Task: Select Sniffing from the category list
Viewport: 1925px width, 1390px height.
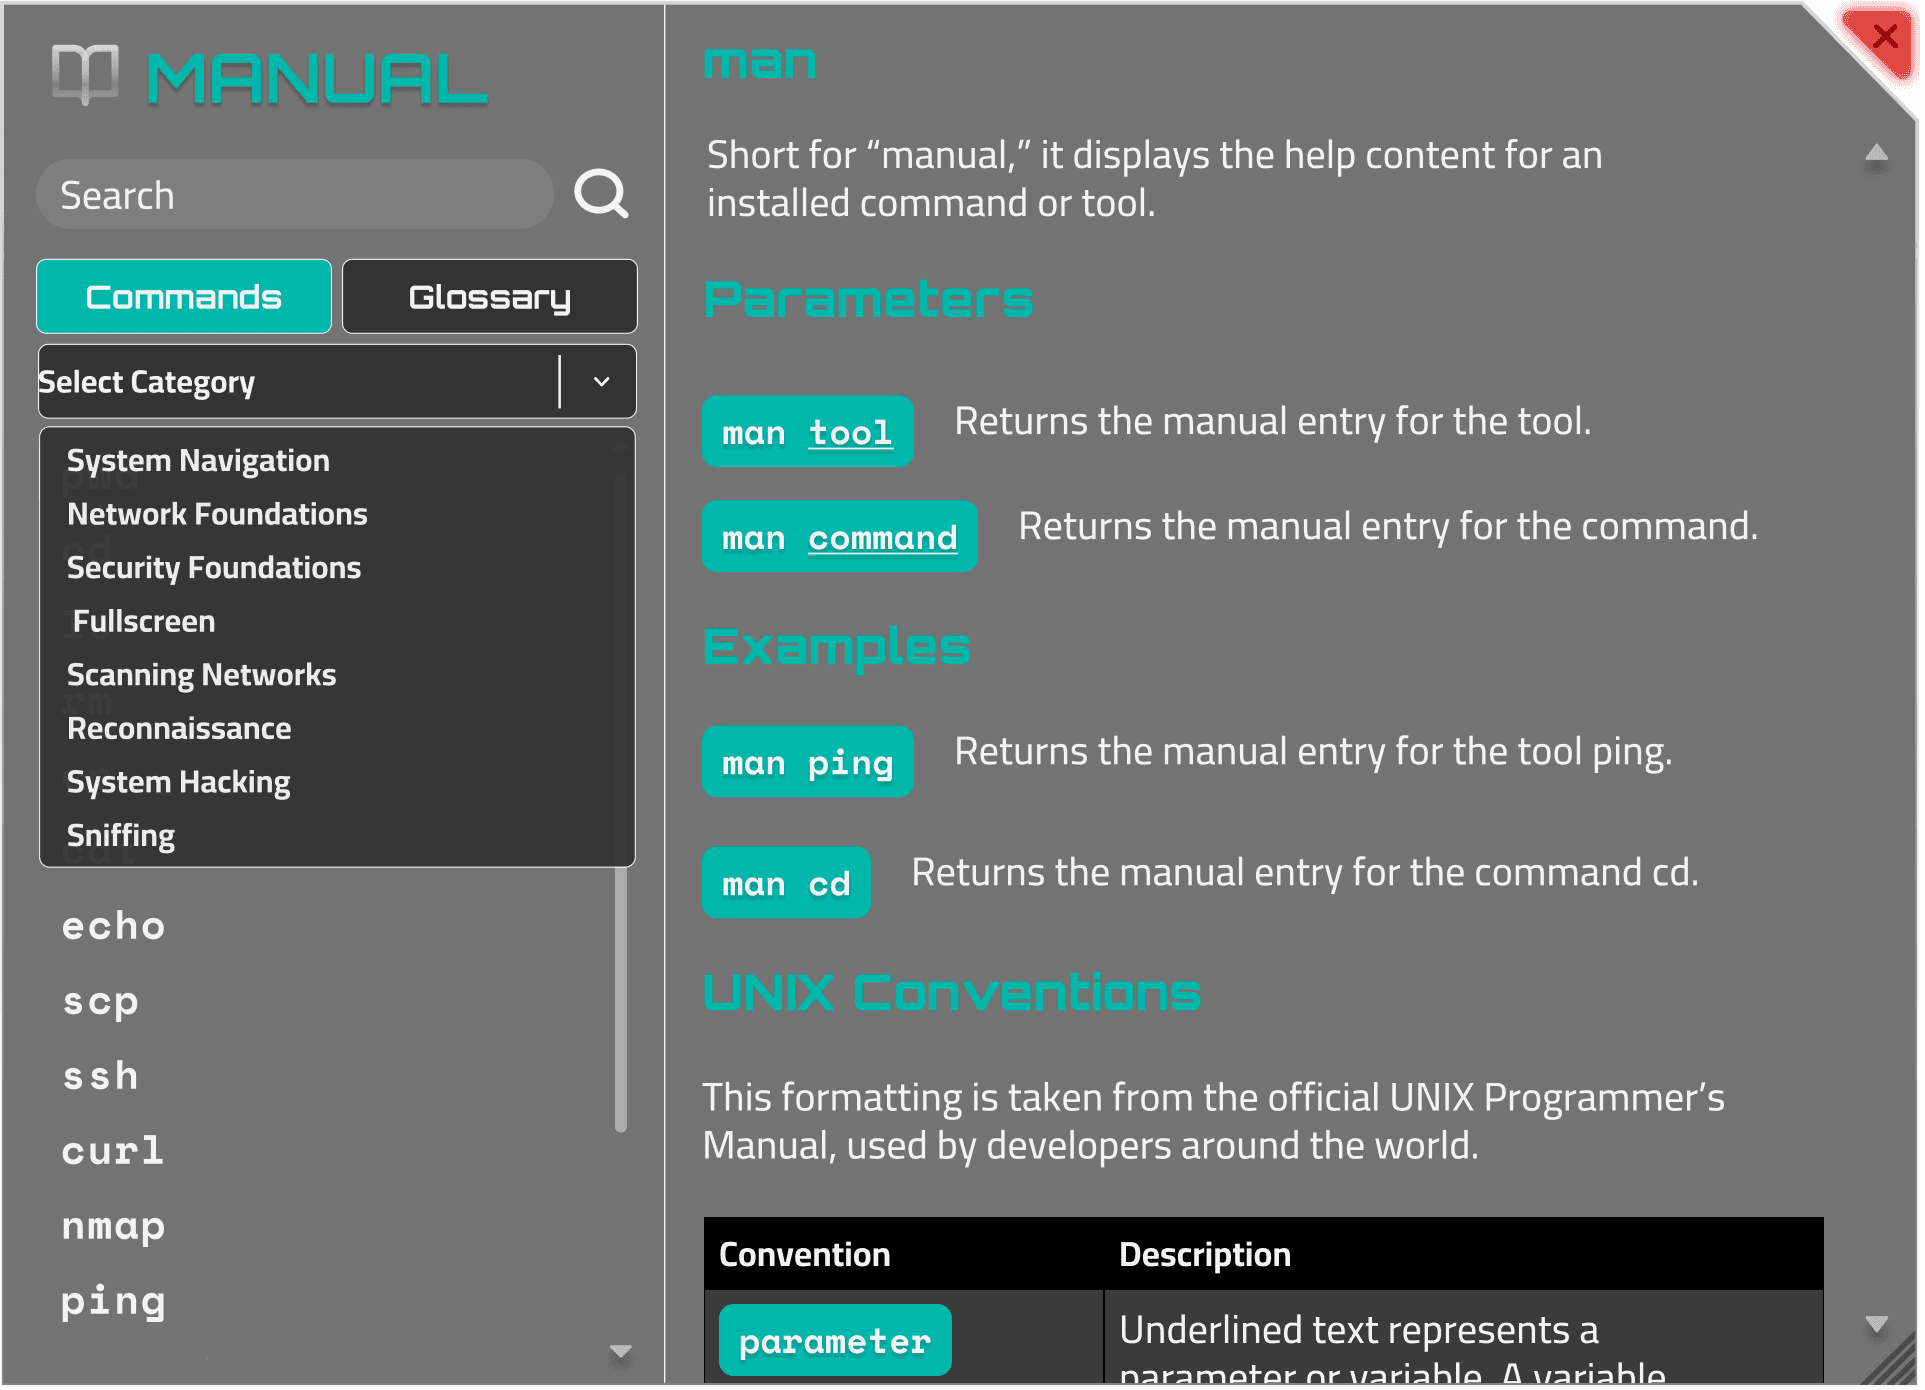Action: 121,835
